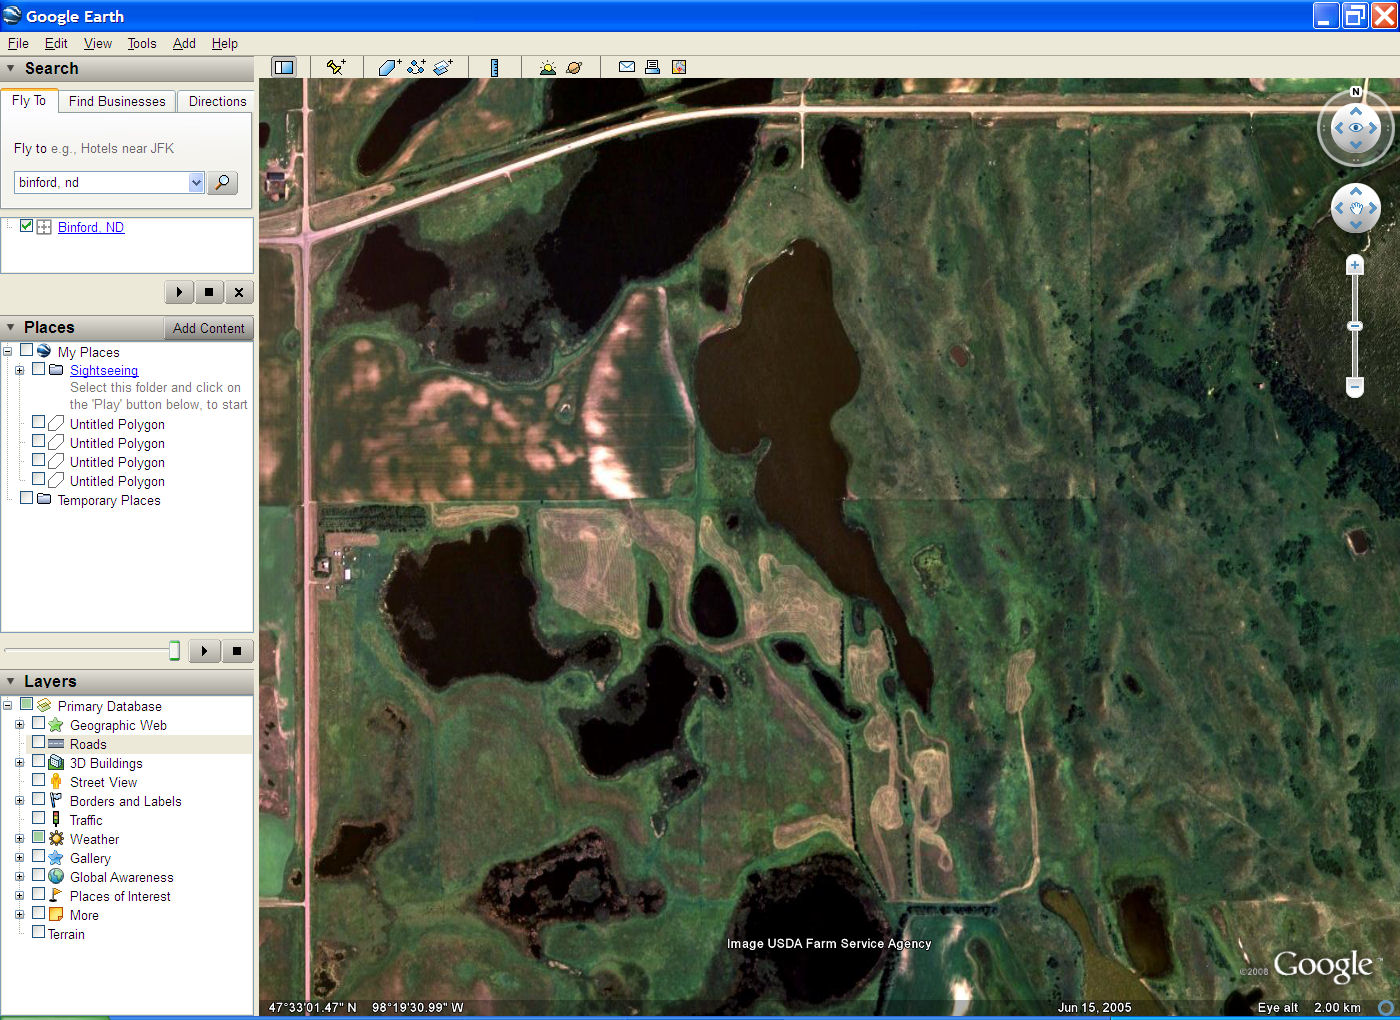
Task: Enable the Roads layer checkbox
Action: [x=38, y=743]
